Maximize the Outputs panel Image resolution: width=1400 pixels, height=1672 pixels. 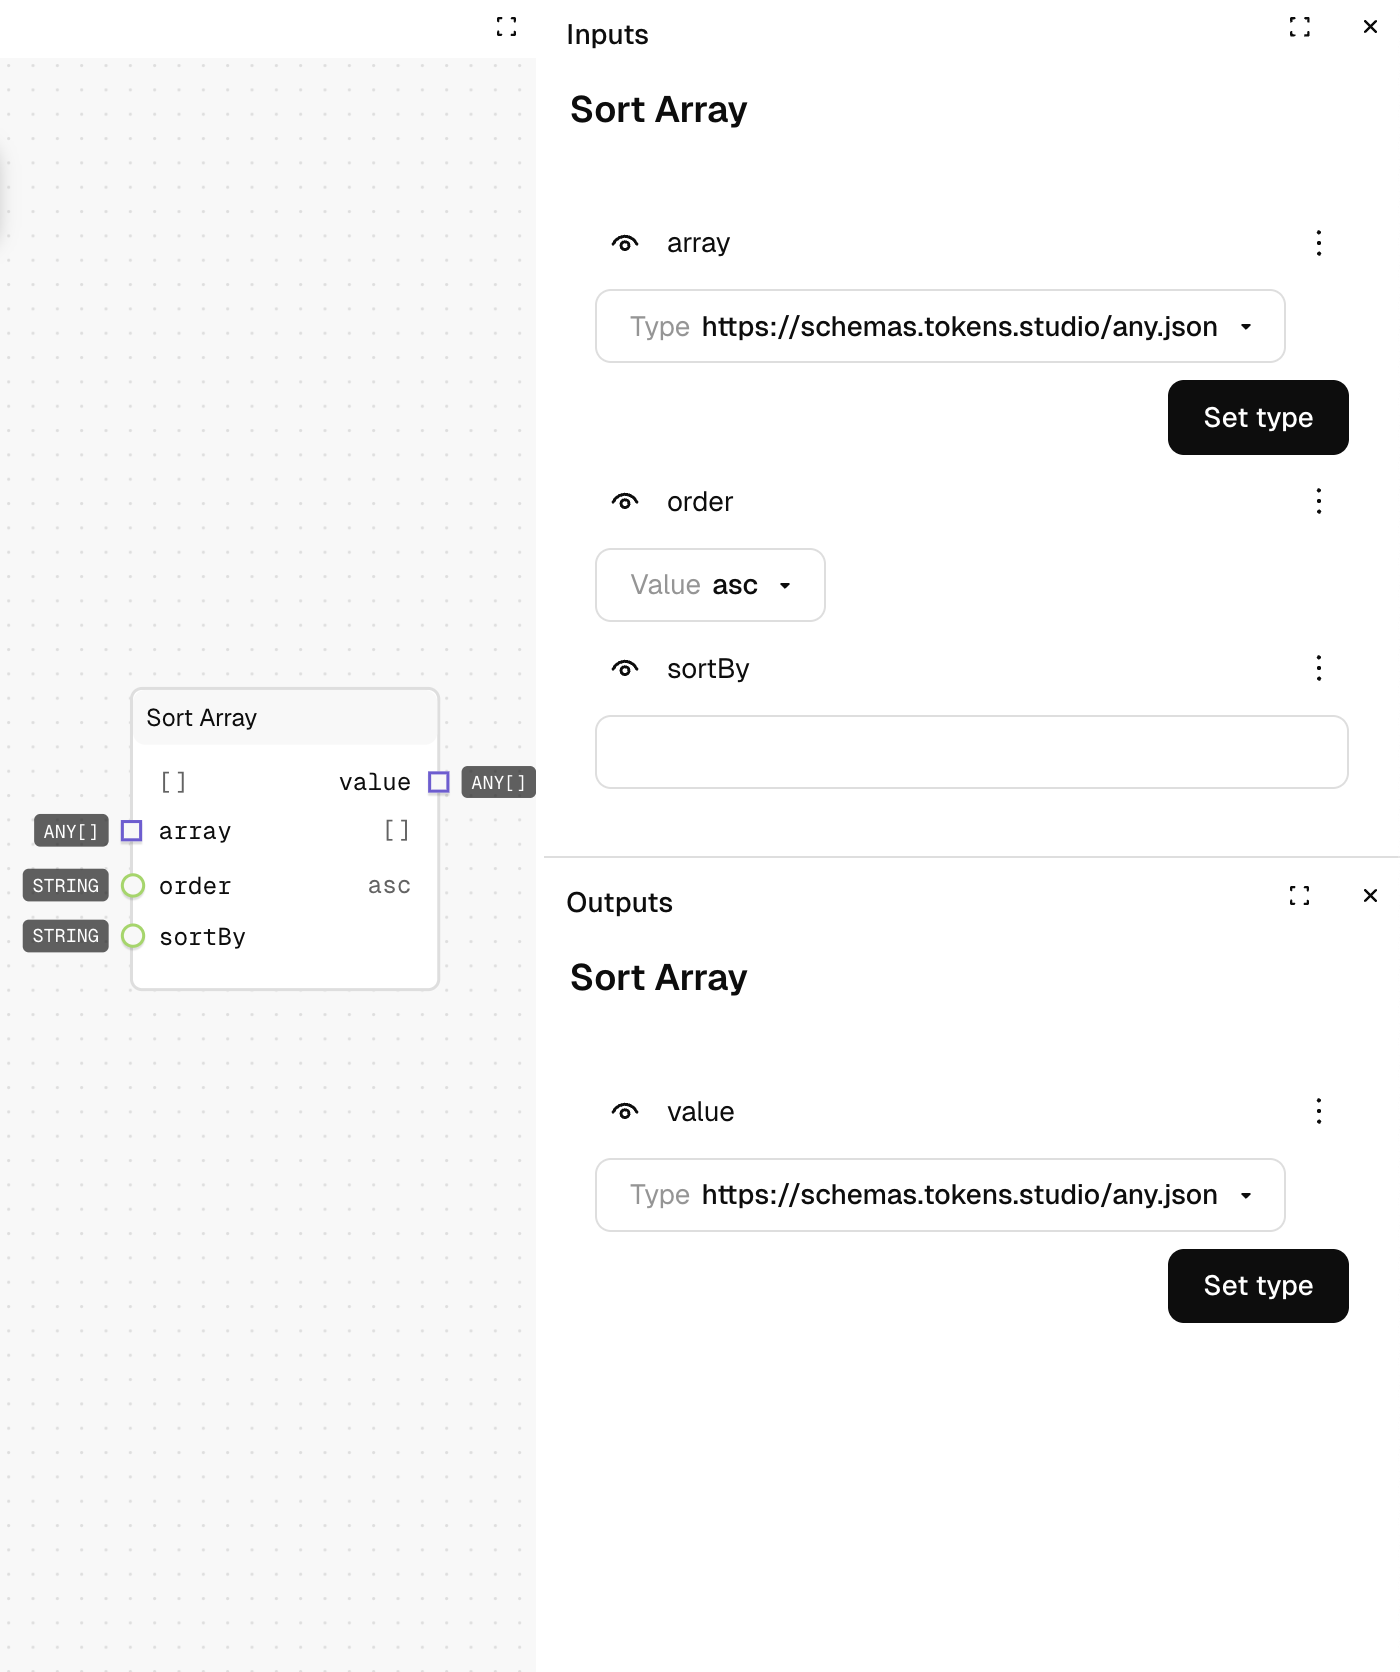point(1299,896)
